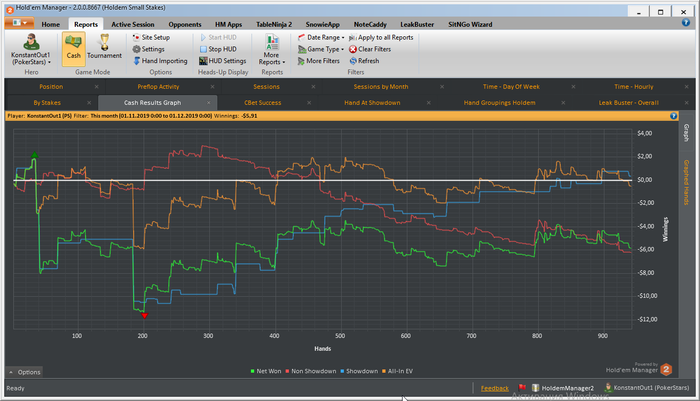Screen dimensions: 700x401
Task: Close the CBet Success tab
Action: coord(309,103)
